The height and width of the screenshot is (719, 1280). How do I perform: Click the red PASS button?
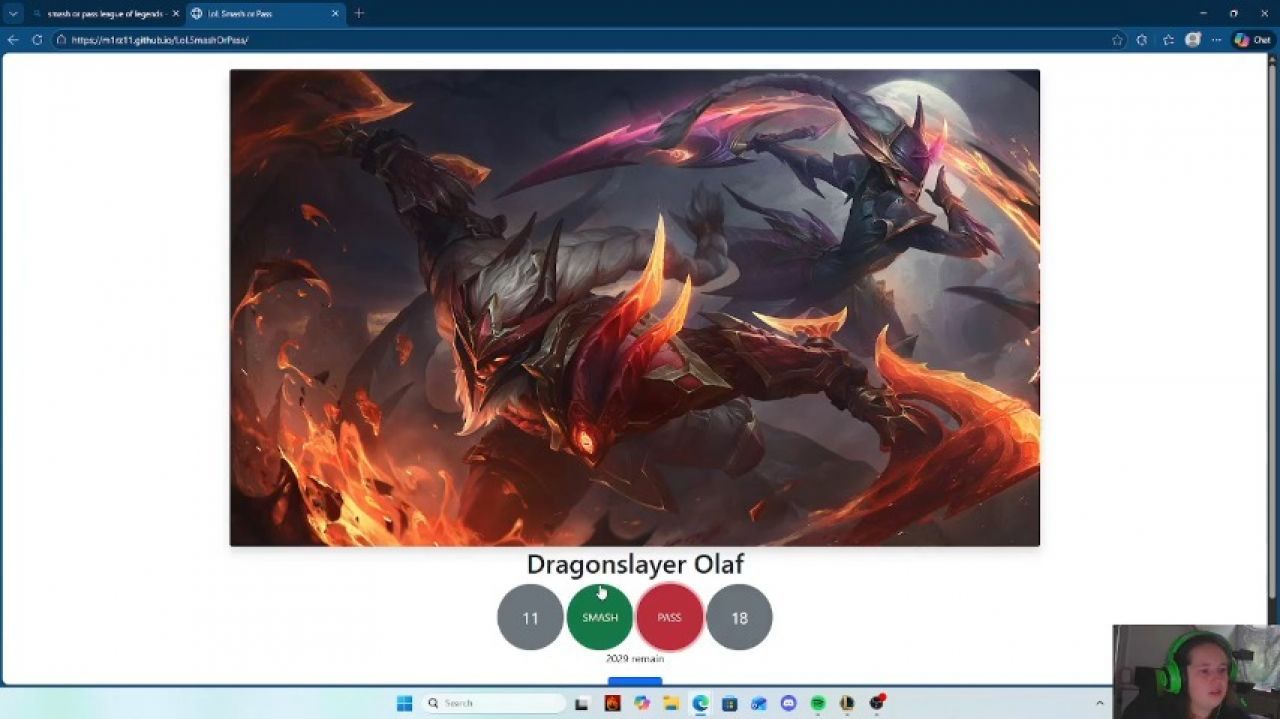point(670,617)
